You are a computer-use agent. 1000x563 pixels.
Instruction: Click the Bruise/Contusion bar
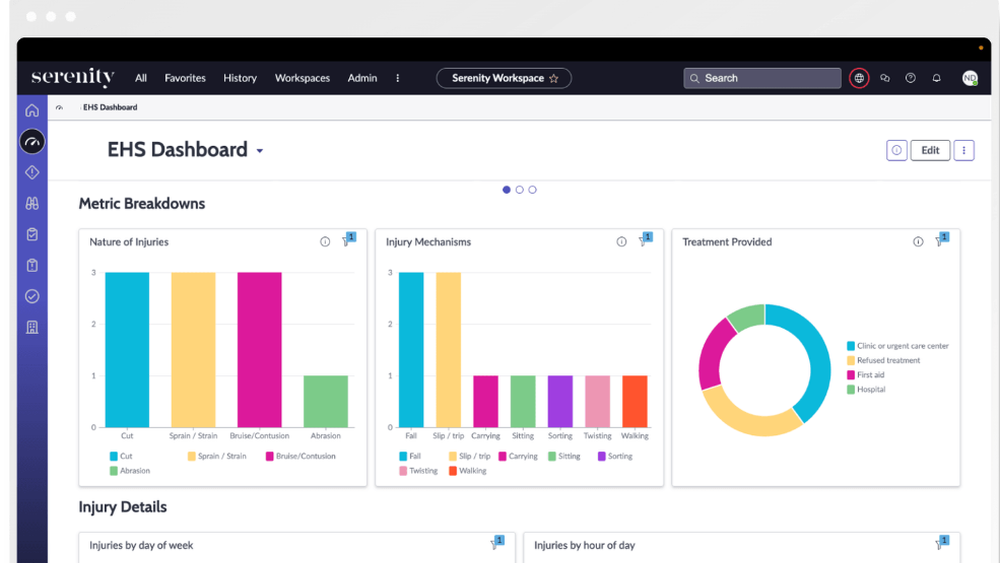click(260, 350)
